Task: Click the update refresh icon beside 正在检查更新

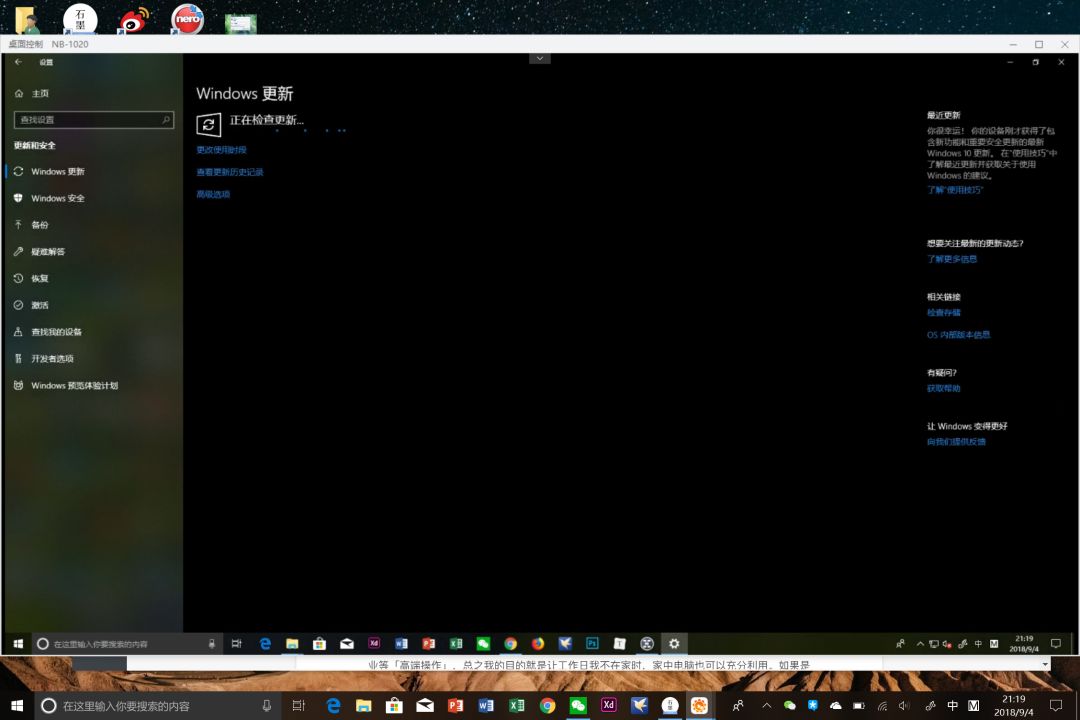Action: (209, 125)
